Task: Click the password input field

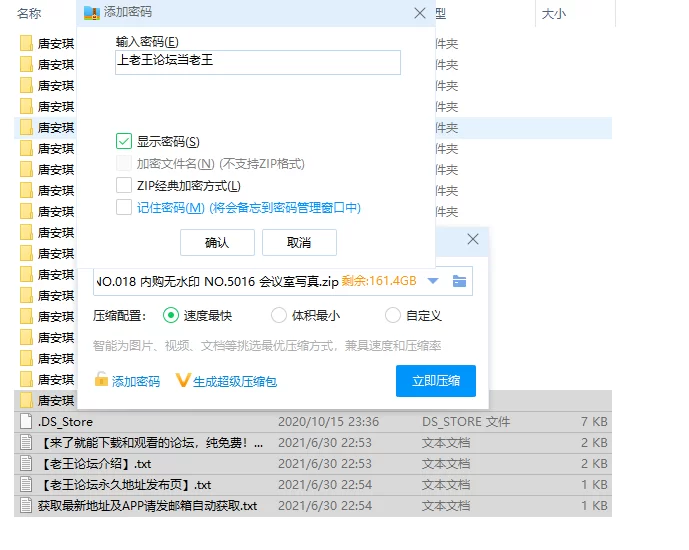Action: [258, 62]
